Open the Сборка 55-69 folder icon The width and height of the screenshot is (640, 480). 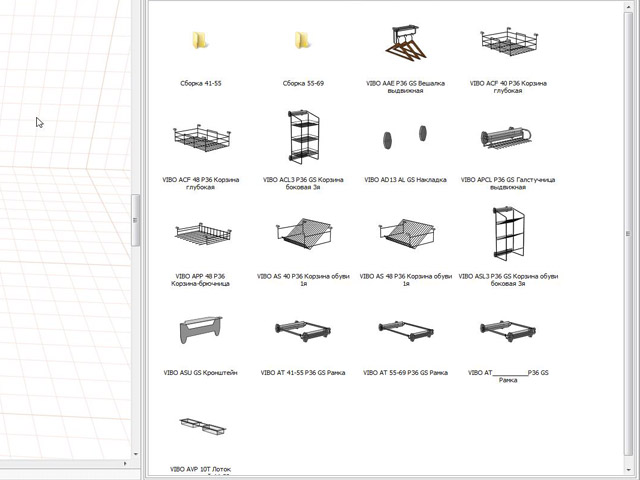[303, 41]
